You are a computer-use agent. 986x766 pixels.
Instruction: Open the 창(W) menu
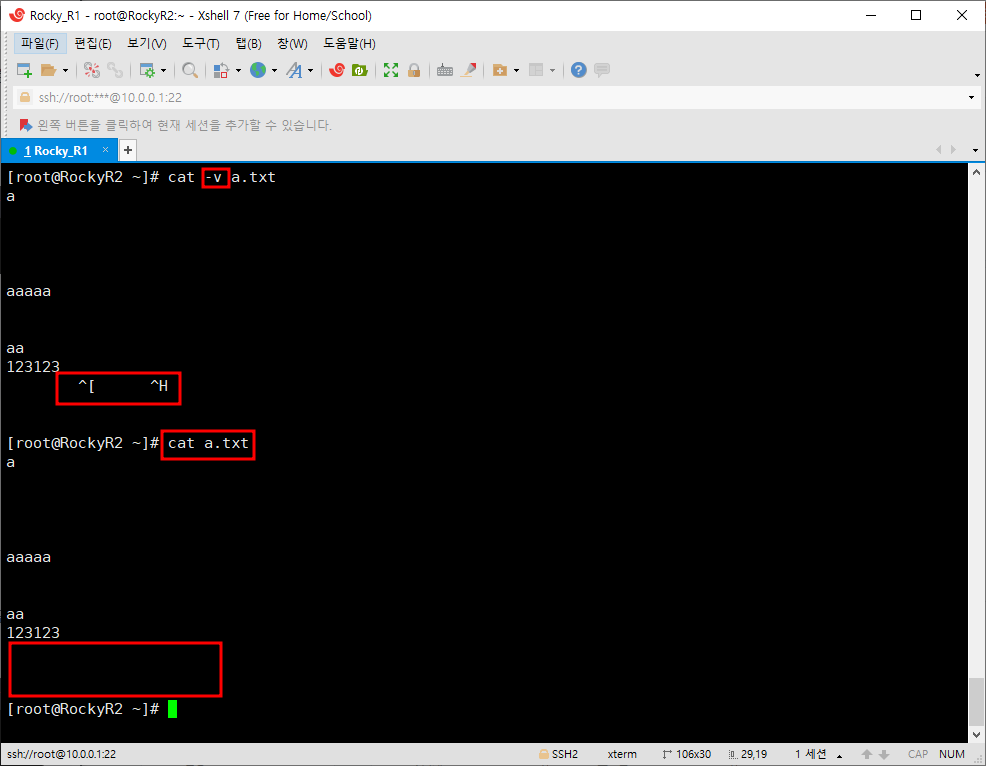pos(292,43)
